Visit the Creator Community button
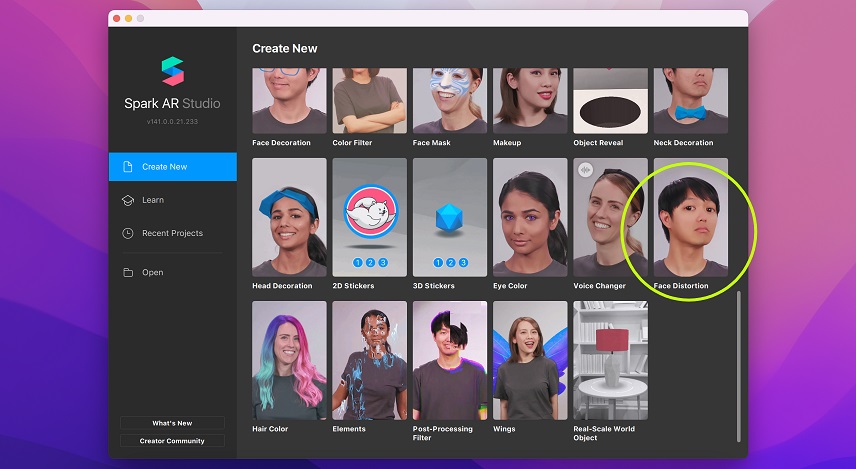Viewport: 856px width, 469px height. click(x=172, y=441)
